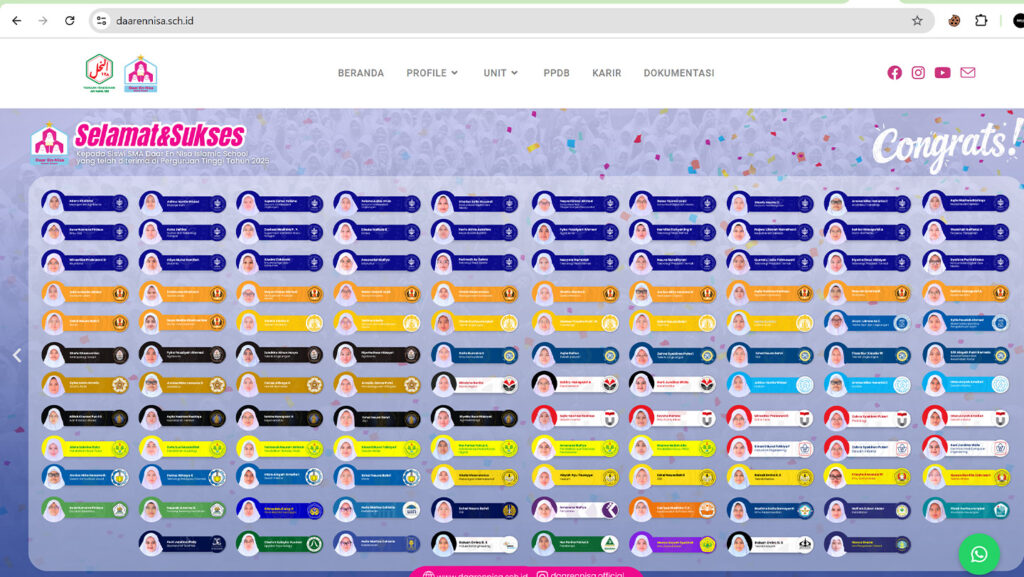1024x577 pixels.
Task: Open the Instagram icon in header
Action: point(918,73)
